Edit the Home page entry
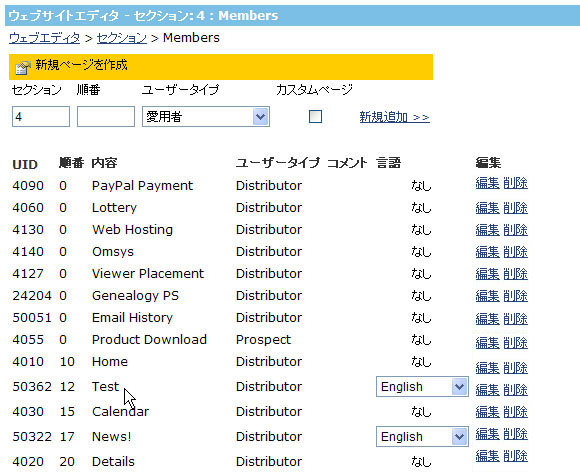Screen dimensions: 580x472 [x=487, y=368]
